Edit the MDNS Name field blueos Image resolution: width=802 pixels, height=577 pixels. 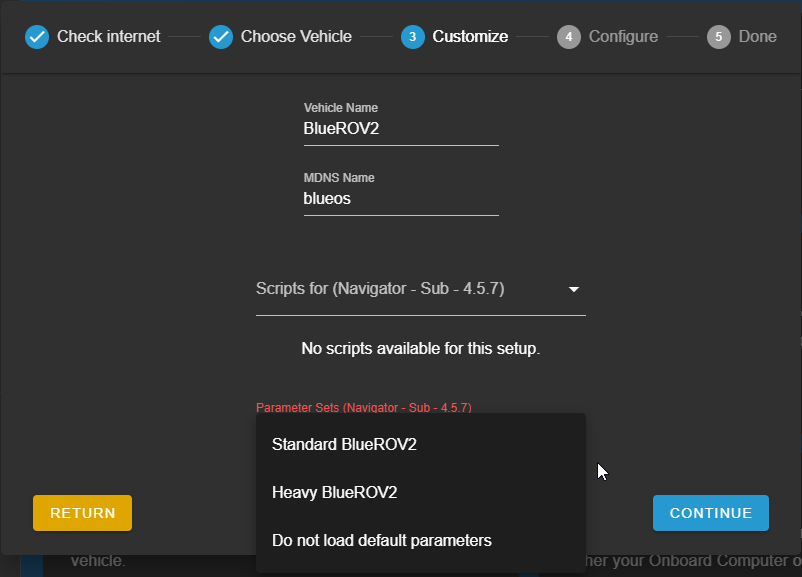[x=401, y=198]
